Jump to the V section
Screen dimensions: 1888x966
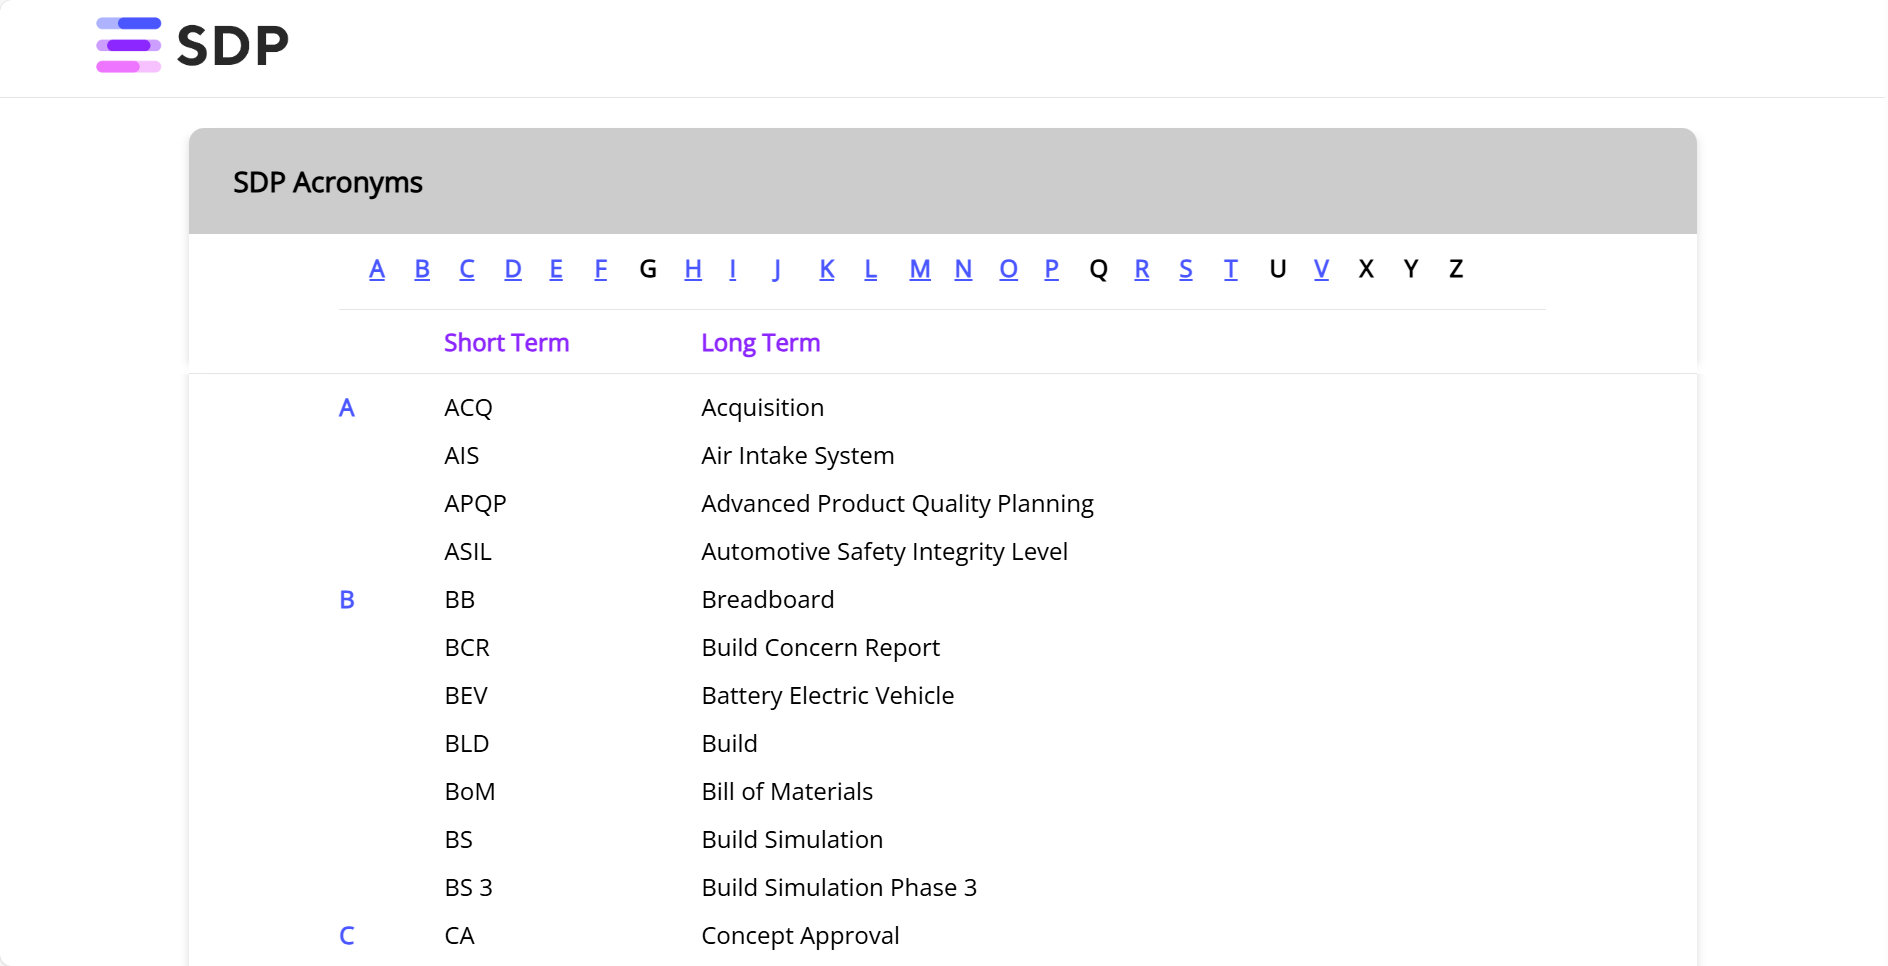(1321, 269)
